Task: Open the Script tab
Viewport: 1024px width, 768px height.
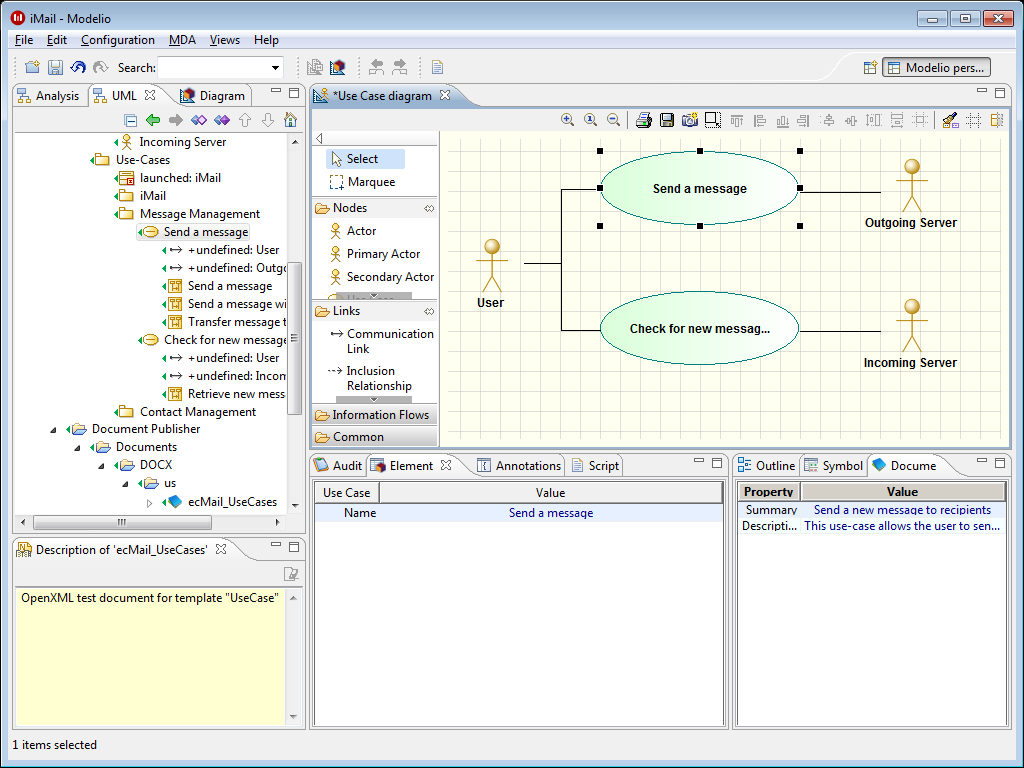Action: point(596,466)
